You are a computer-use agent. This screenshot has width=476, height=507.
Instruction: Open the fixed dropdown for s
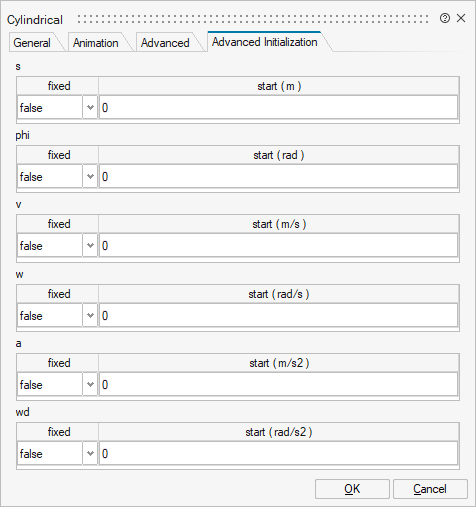(x=57, y=107)
